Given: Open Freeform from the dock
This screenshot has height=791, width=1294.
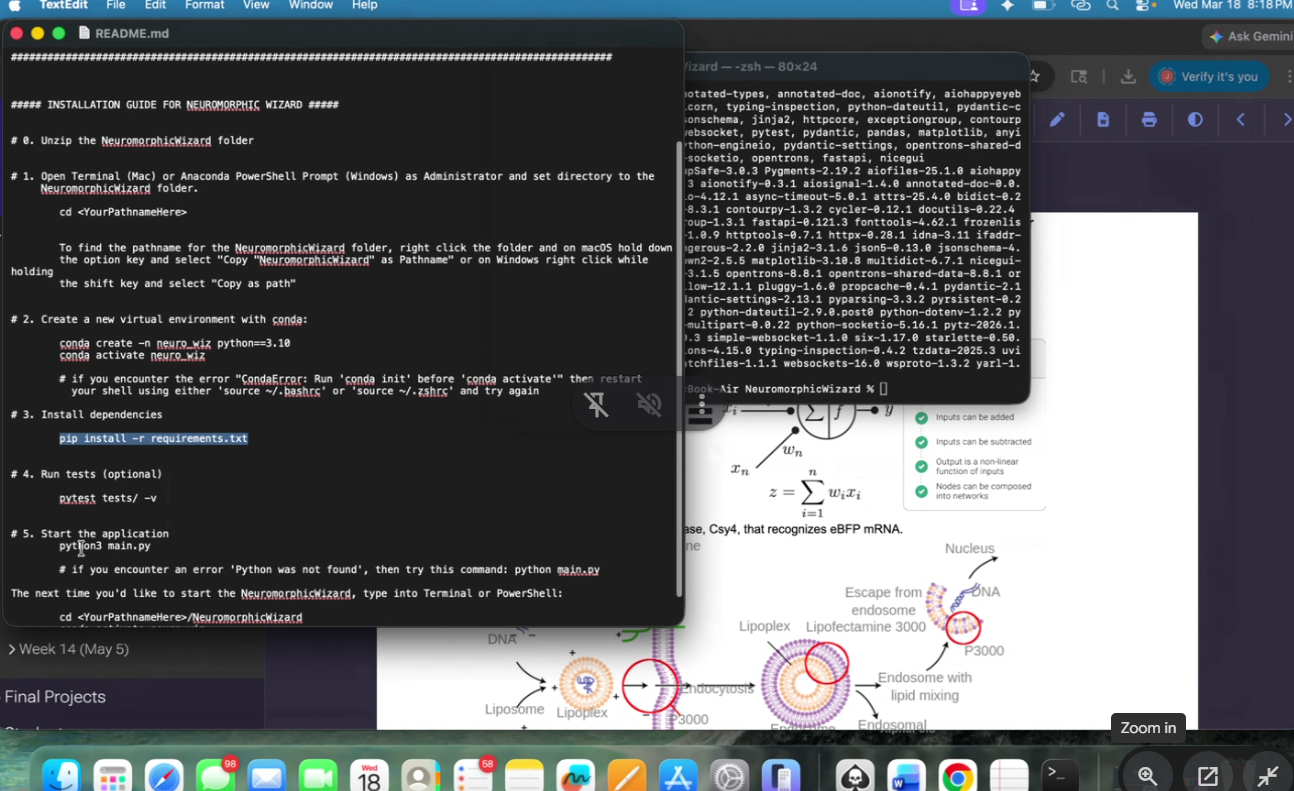Looking at the screenshot, I should coord(575,776).
